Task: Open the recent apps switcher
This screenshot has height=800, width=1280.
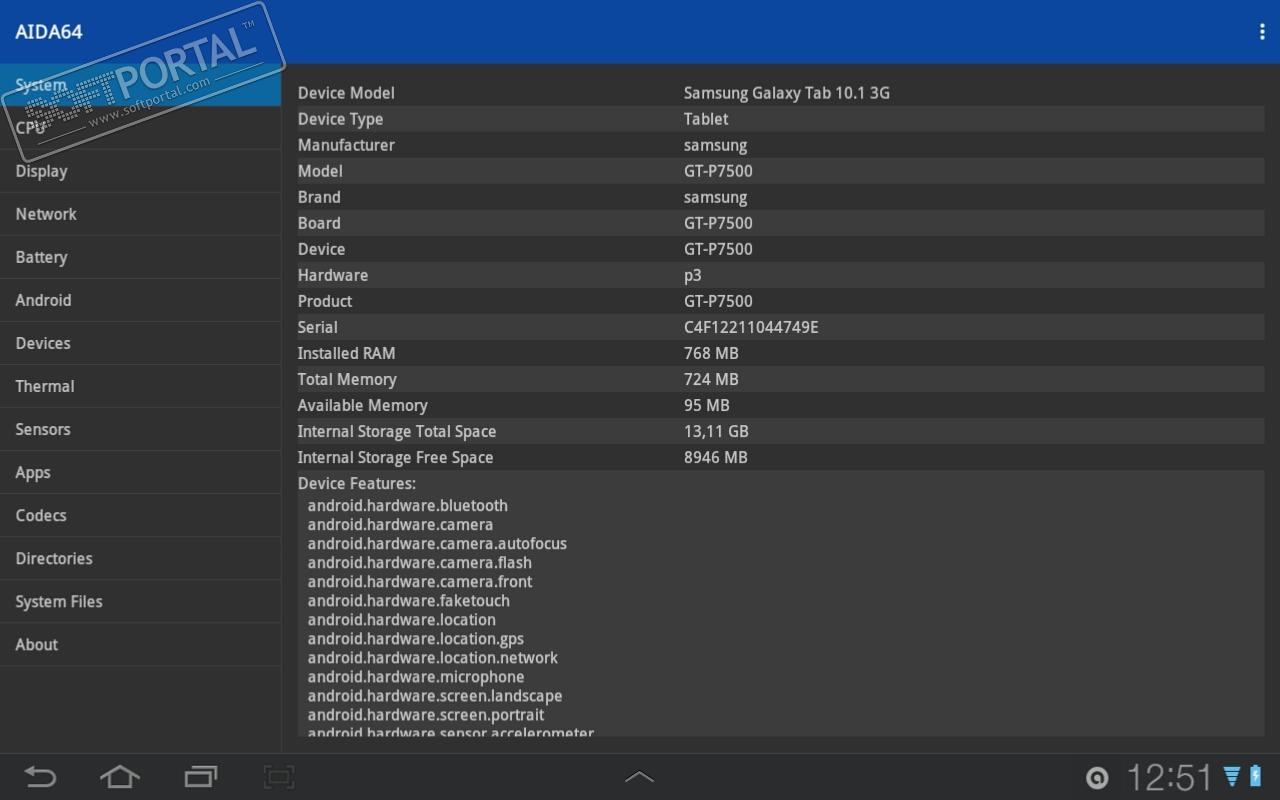Action: [x=200, y=777]
